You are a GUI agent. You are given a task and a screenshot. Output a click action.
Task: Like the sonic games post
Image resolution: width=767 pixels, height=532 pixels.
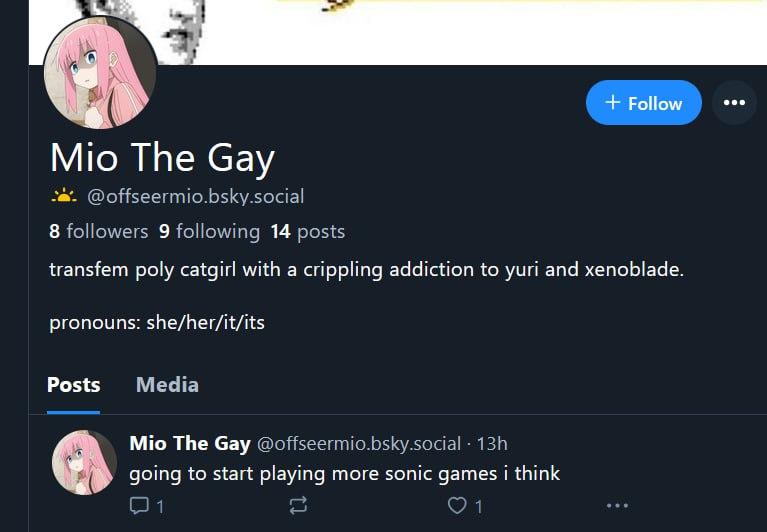[457, 505]
